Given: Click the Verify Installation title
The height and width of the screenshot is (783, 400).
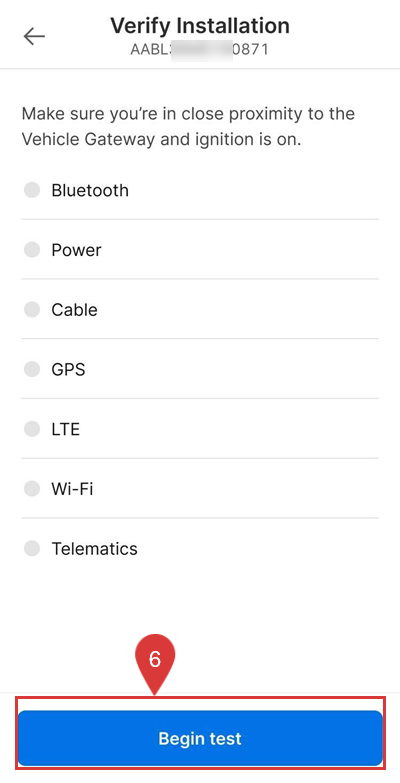Looking at the screenshot, I should pos(200,25).
